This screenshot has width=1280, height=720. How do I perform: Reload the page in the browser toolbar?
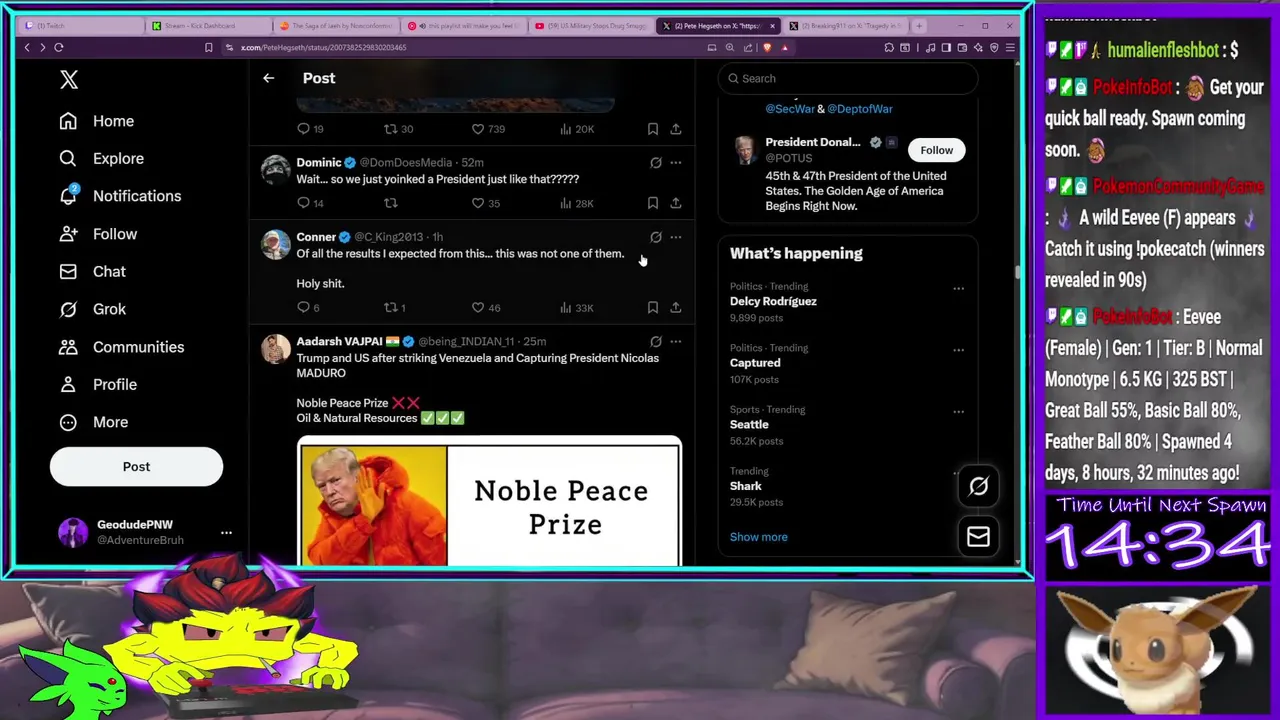(x=59, y=47)
